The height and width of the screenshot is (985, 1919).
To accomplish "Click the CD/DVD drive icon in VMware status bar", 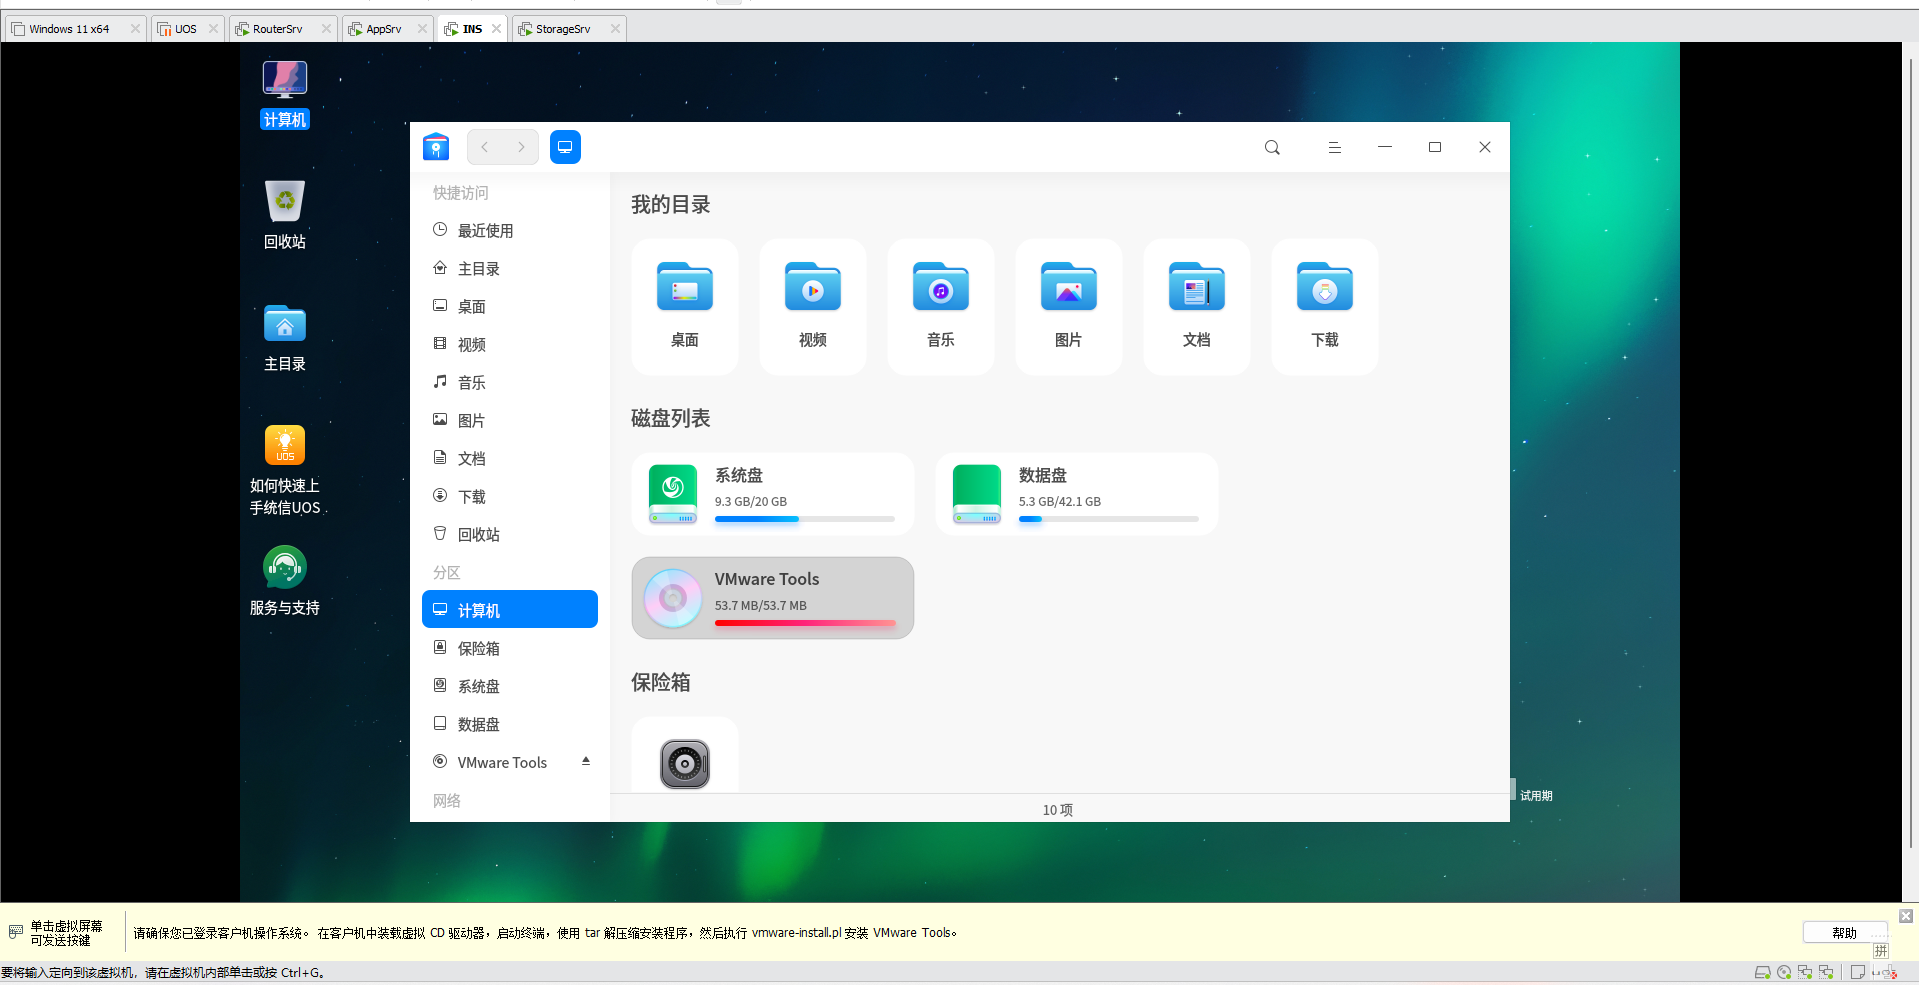I will pos(1784,971).
